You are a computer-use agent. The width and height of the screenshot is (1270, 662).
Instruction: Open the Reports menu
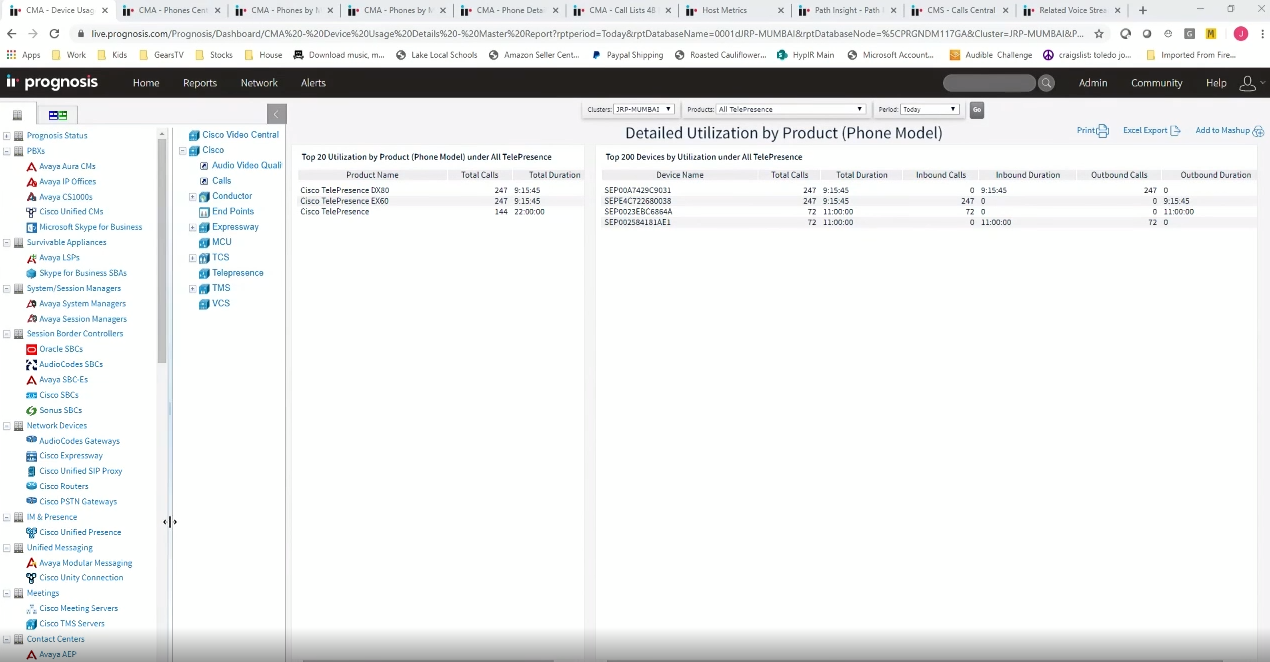[200, 83]
